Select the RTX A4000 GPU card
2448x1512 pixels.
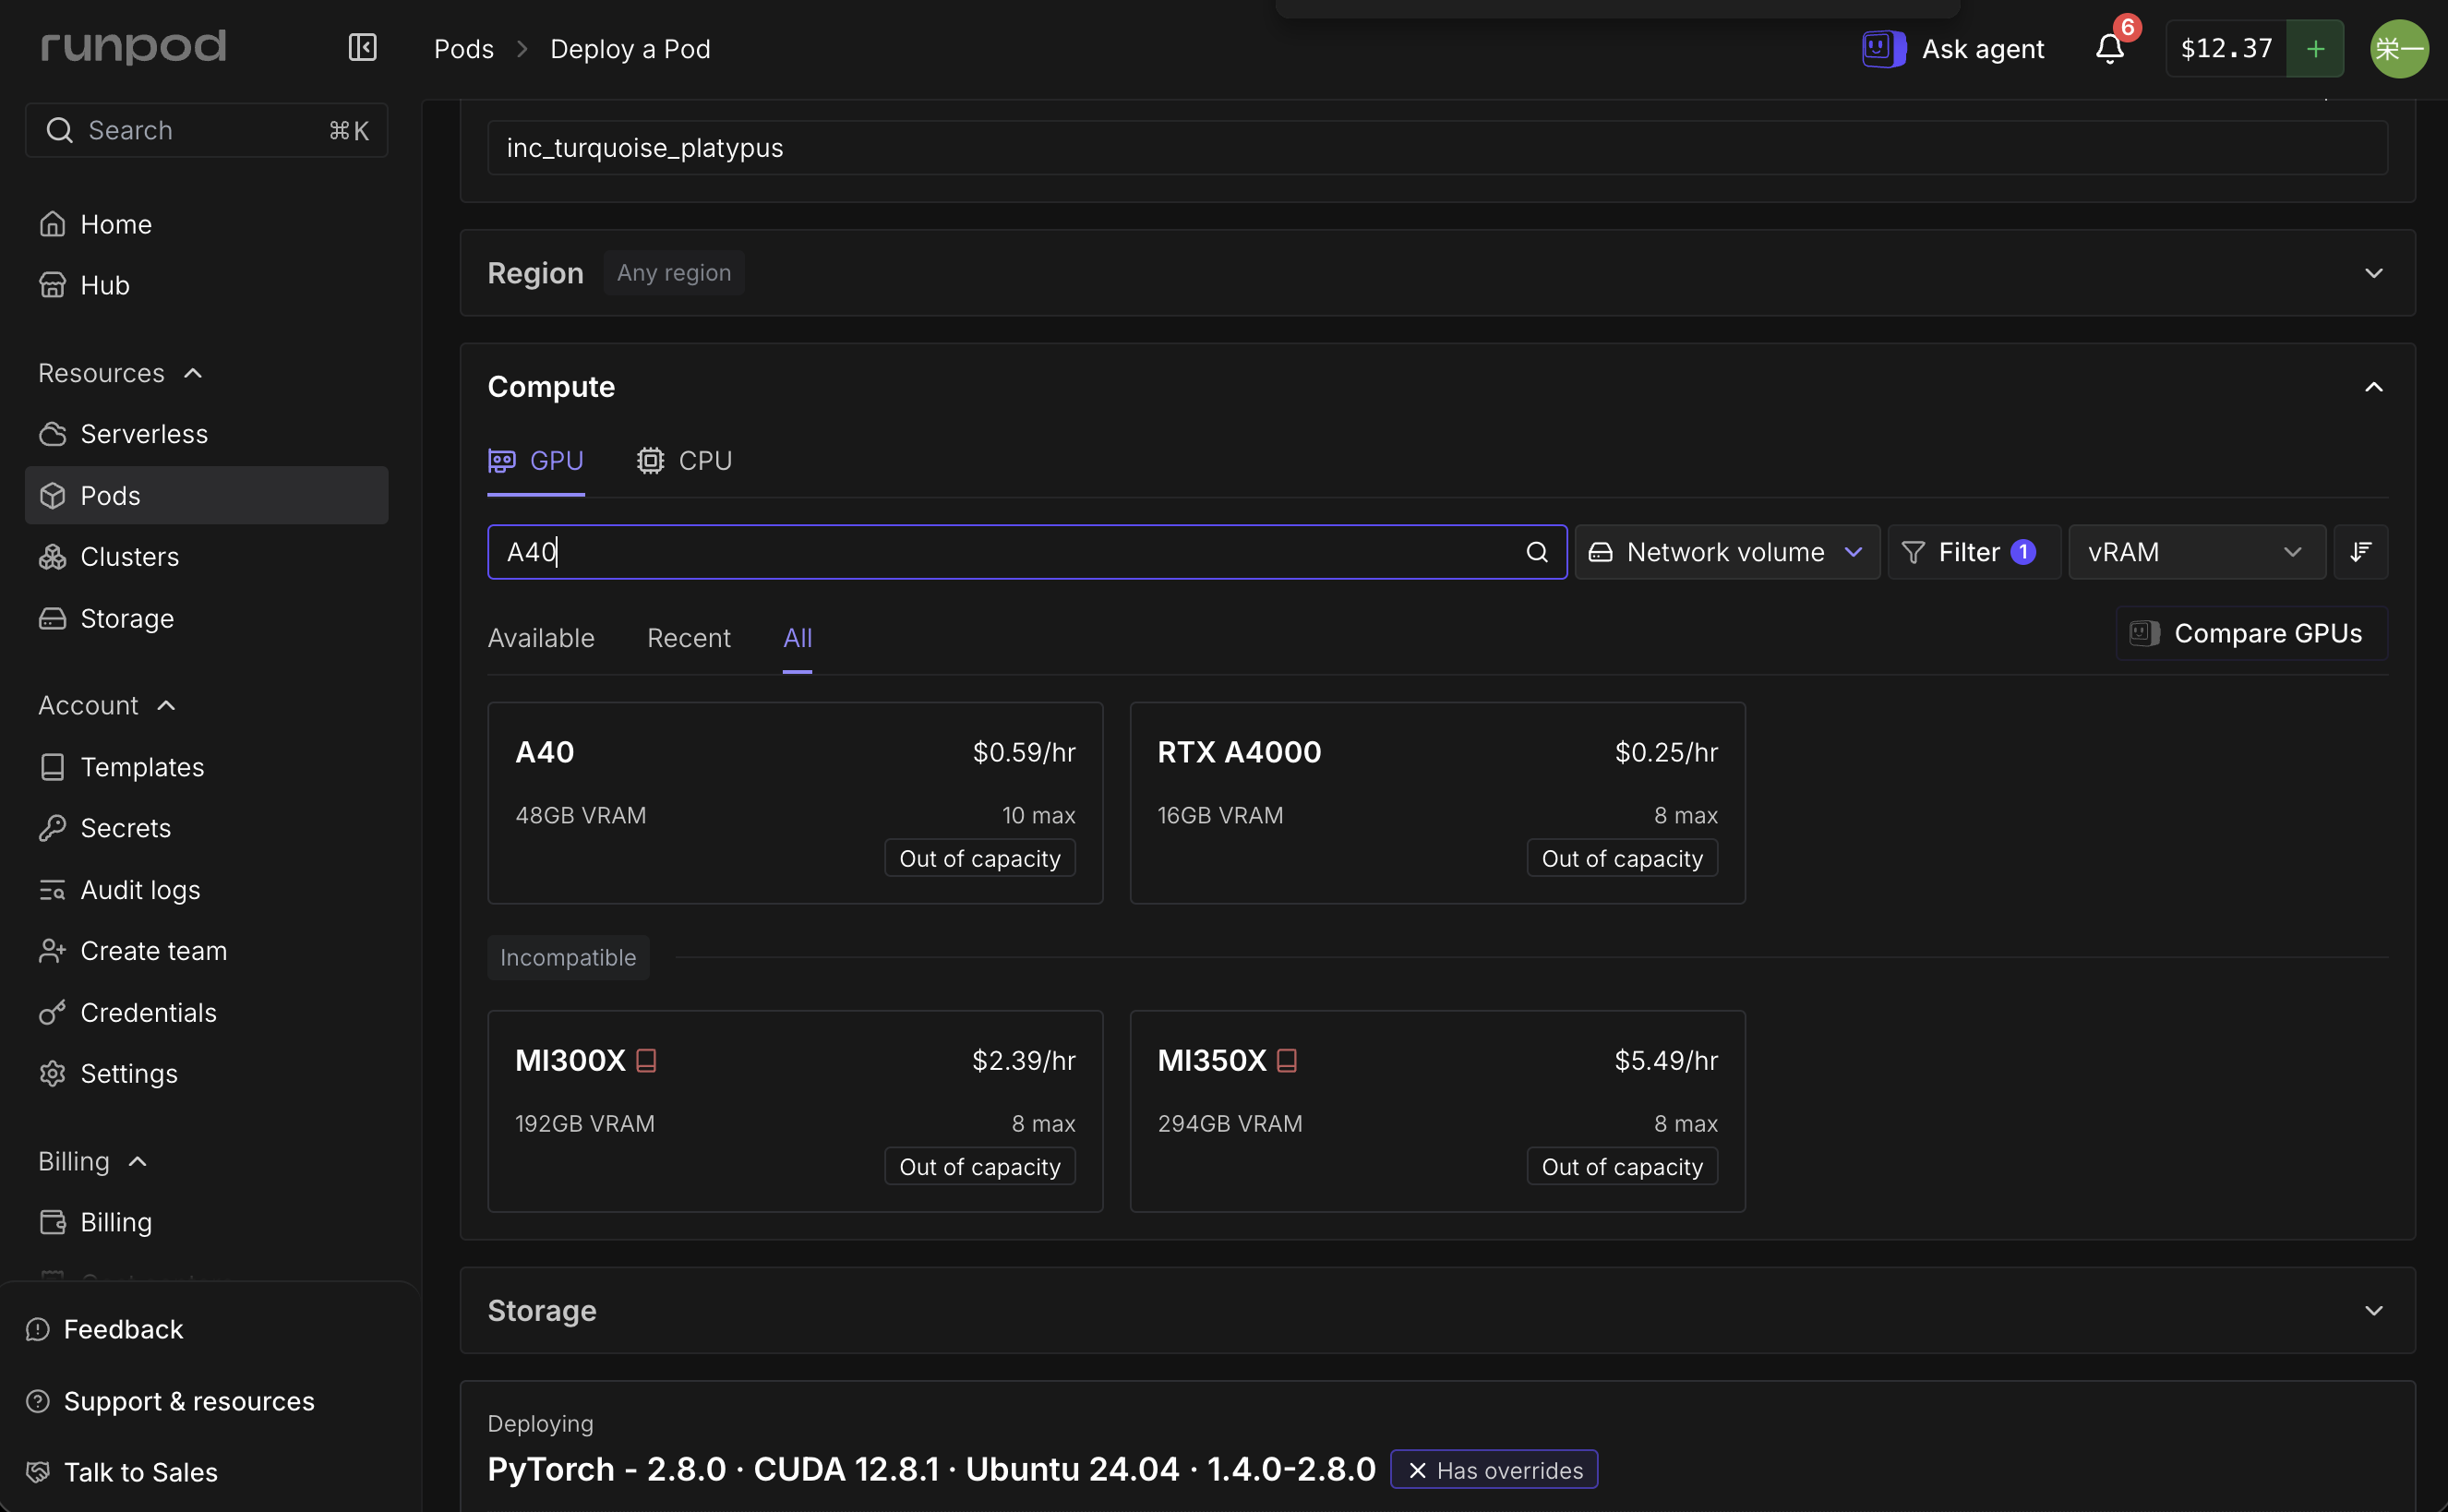pos(1437,803)
